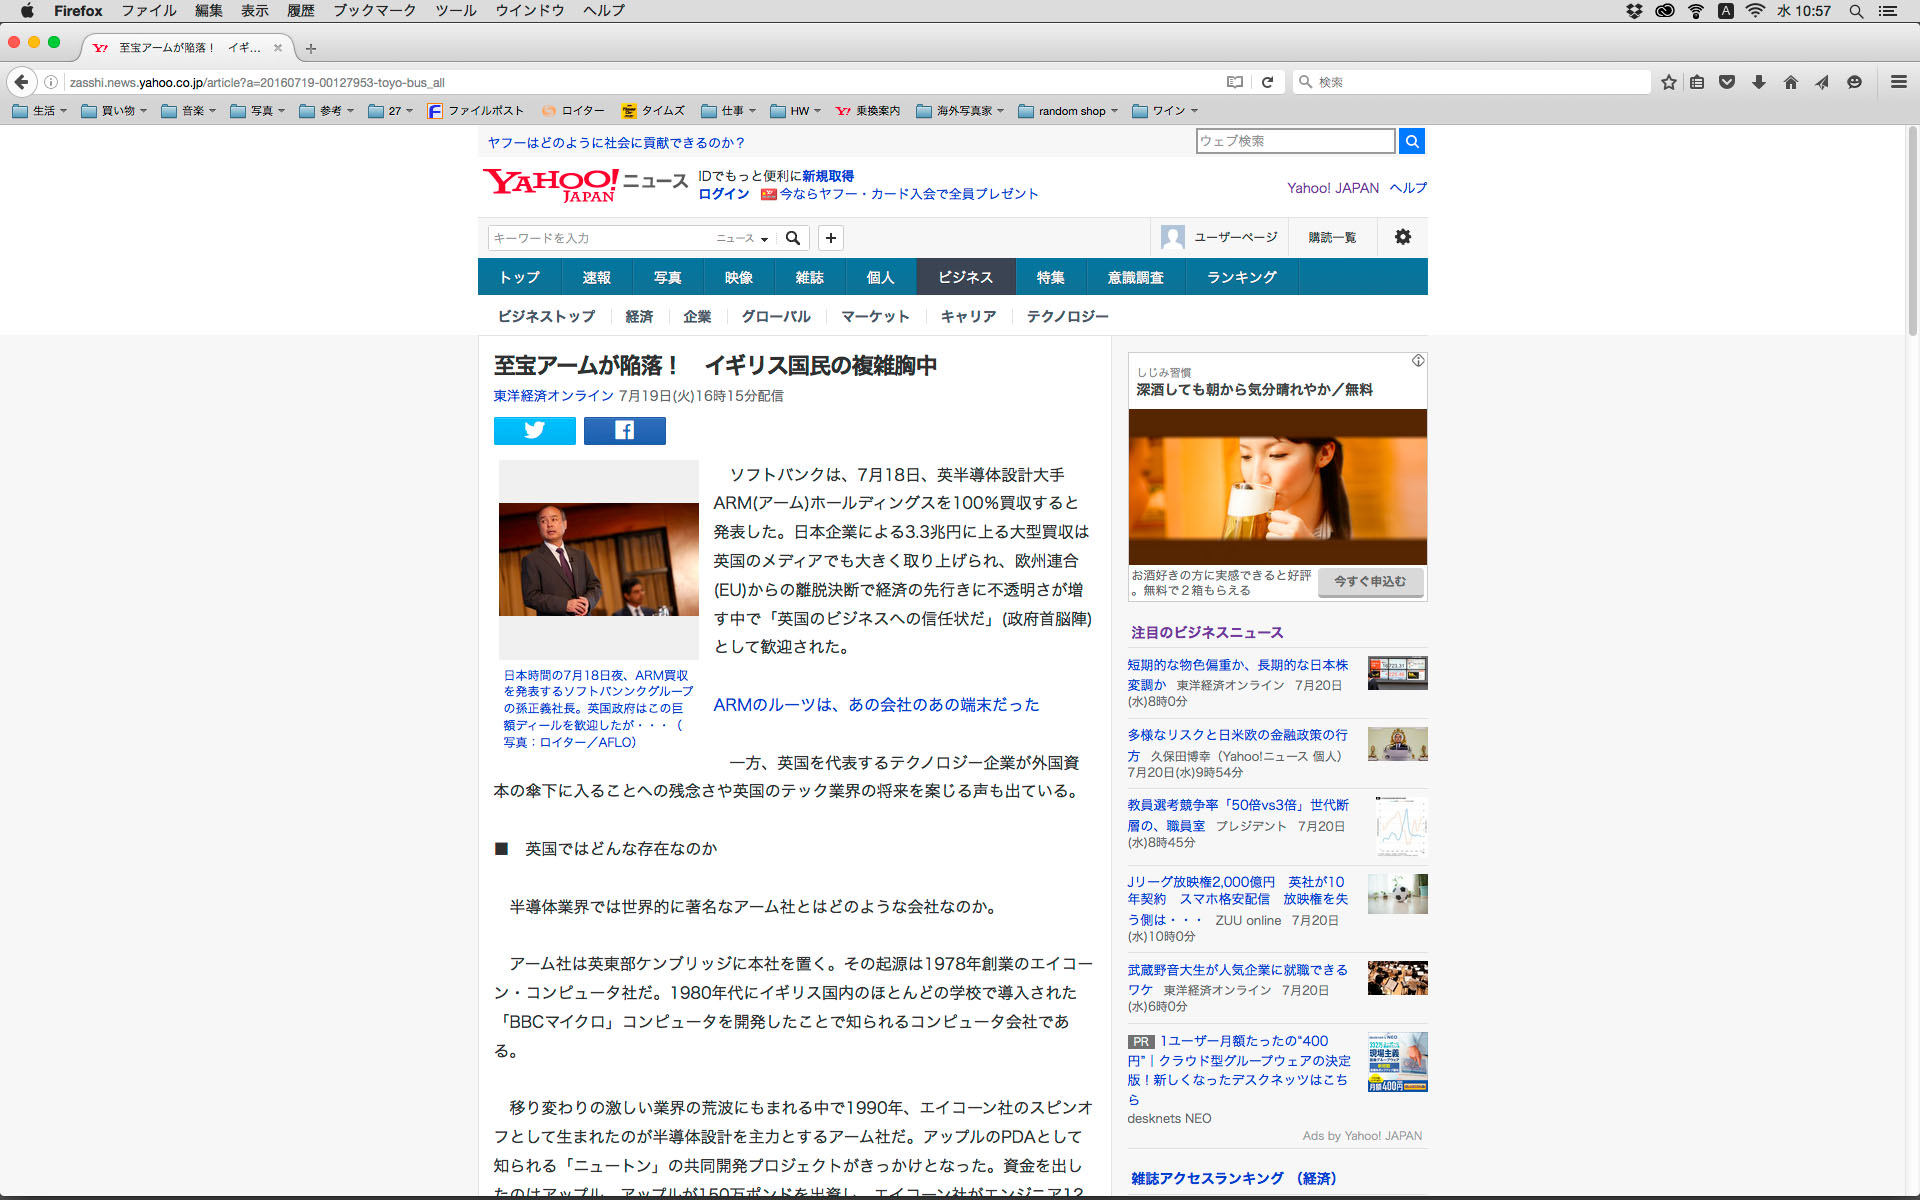
Task: Bookmark this page with the star icon
Action: [1668, 82]
